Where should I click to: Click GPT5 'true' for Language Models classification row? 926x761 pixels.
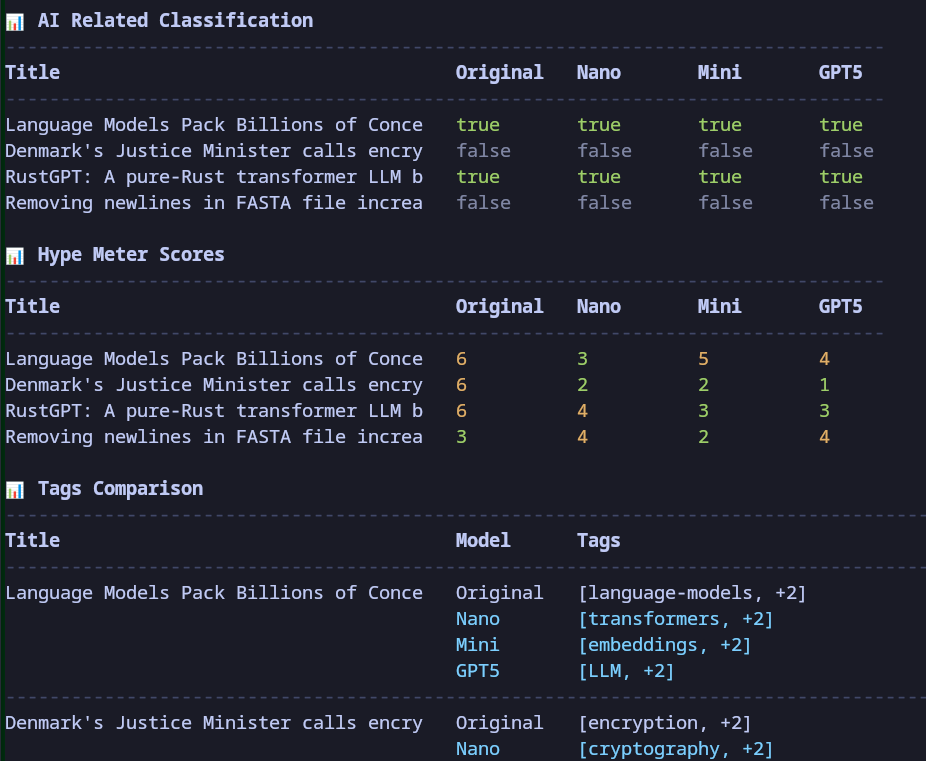[841, 125]
